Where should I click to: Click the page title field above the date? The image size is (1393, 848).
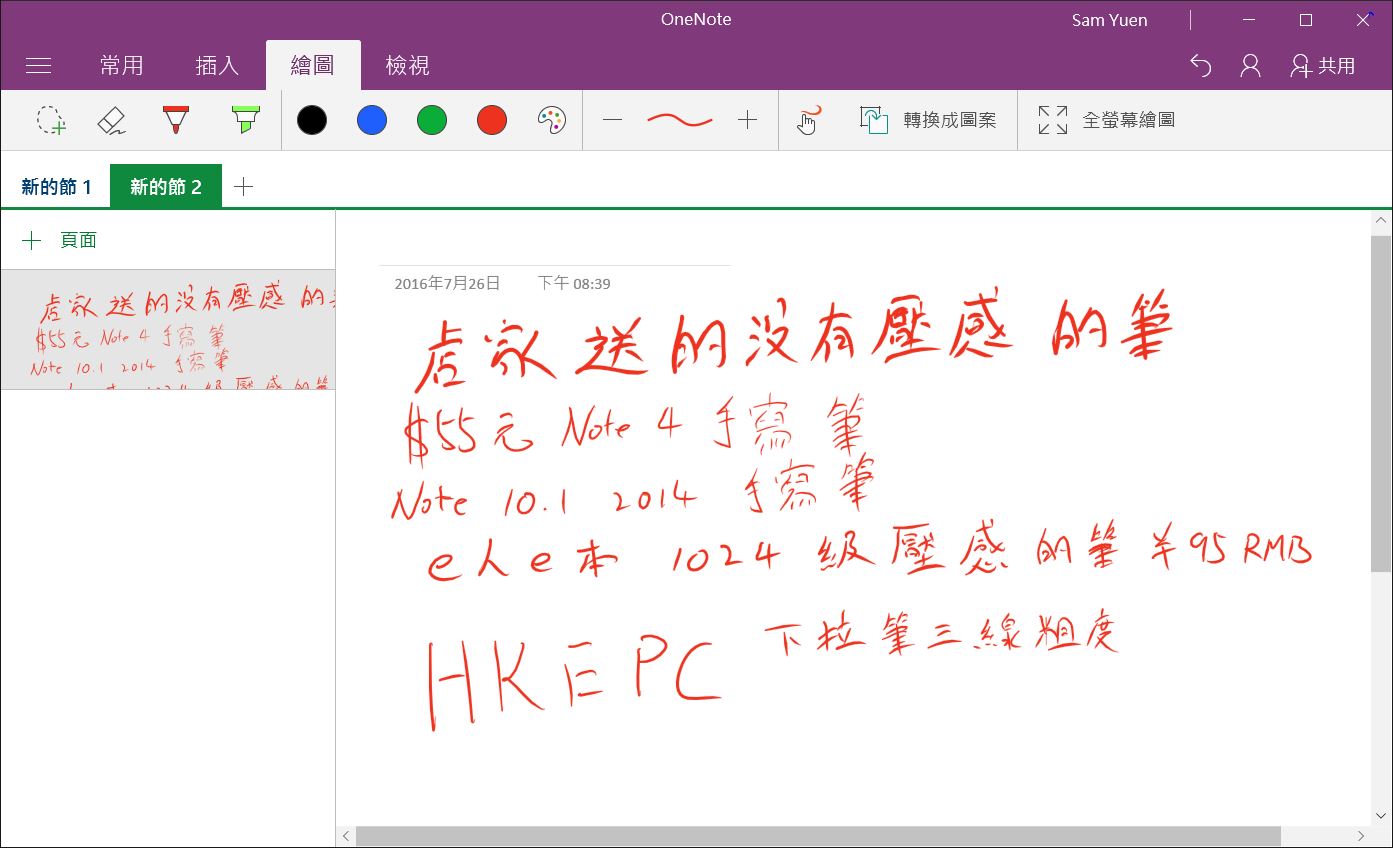tap(555, 248)
